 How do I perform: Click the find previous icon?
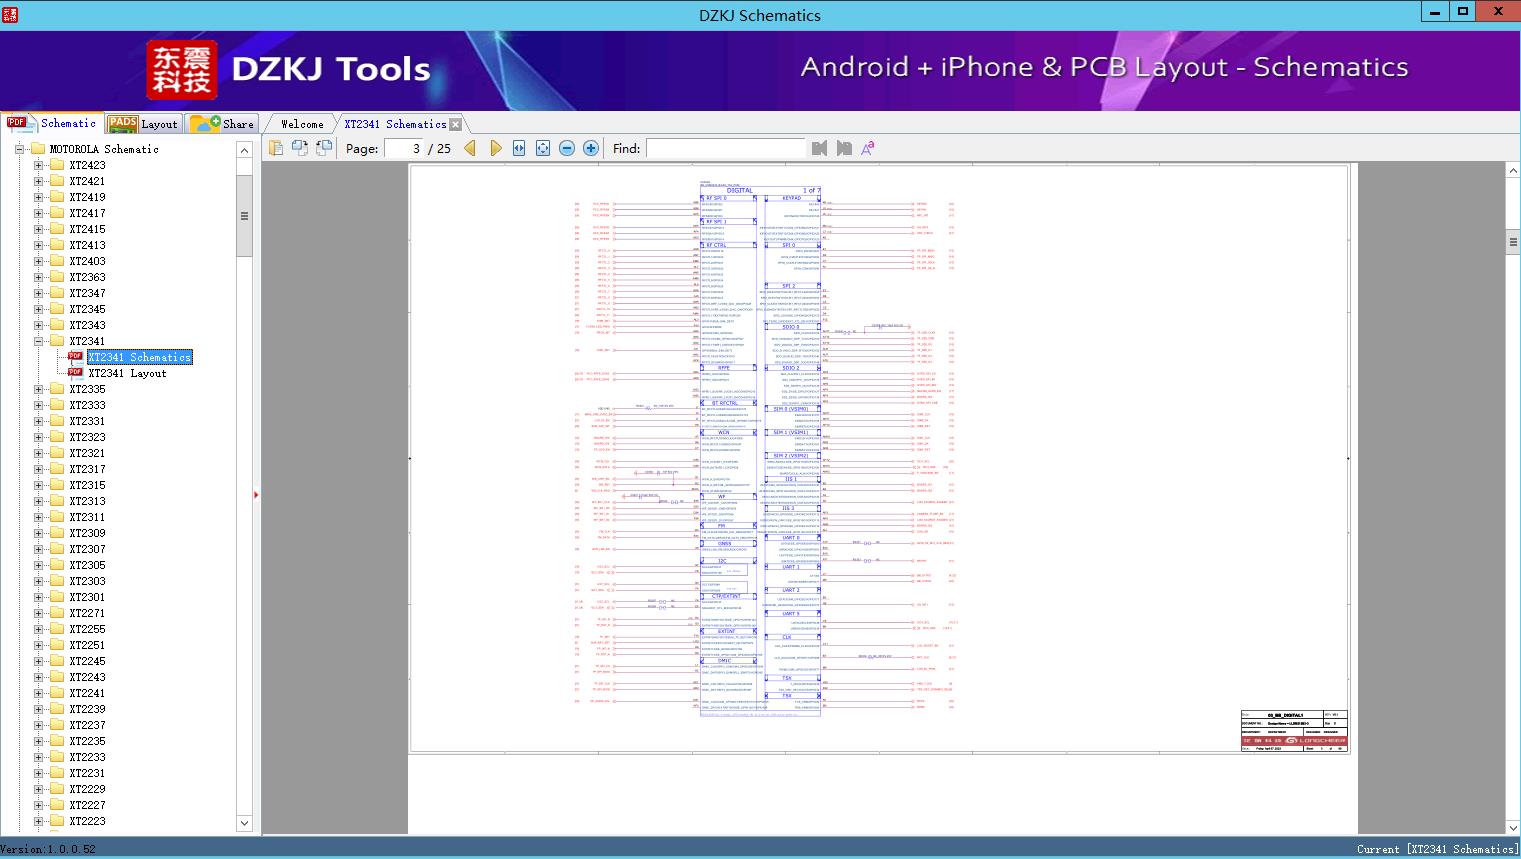click(x=820, y=148)
